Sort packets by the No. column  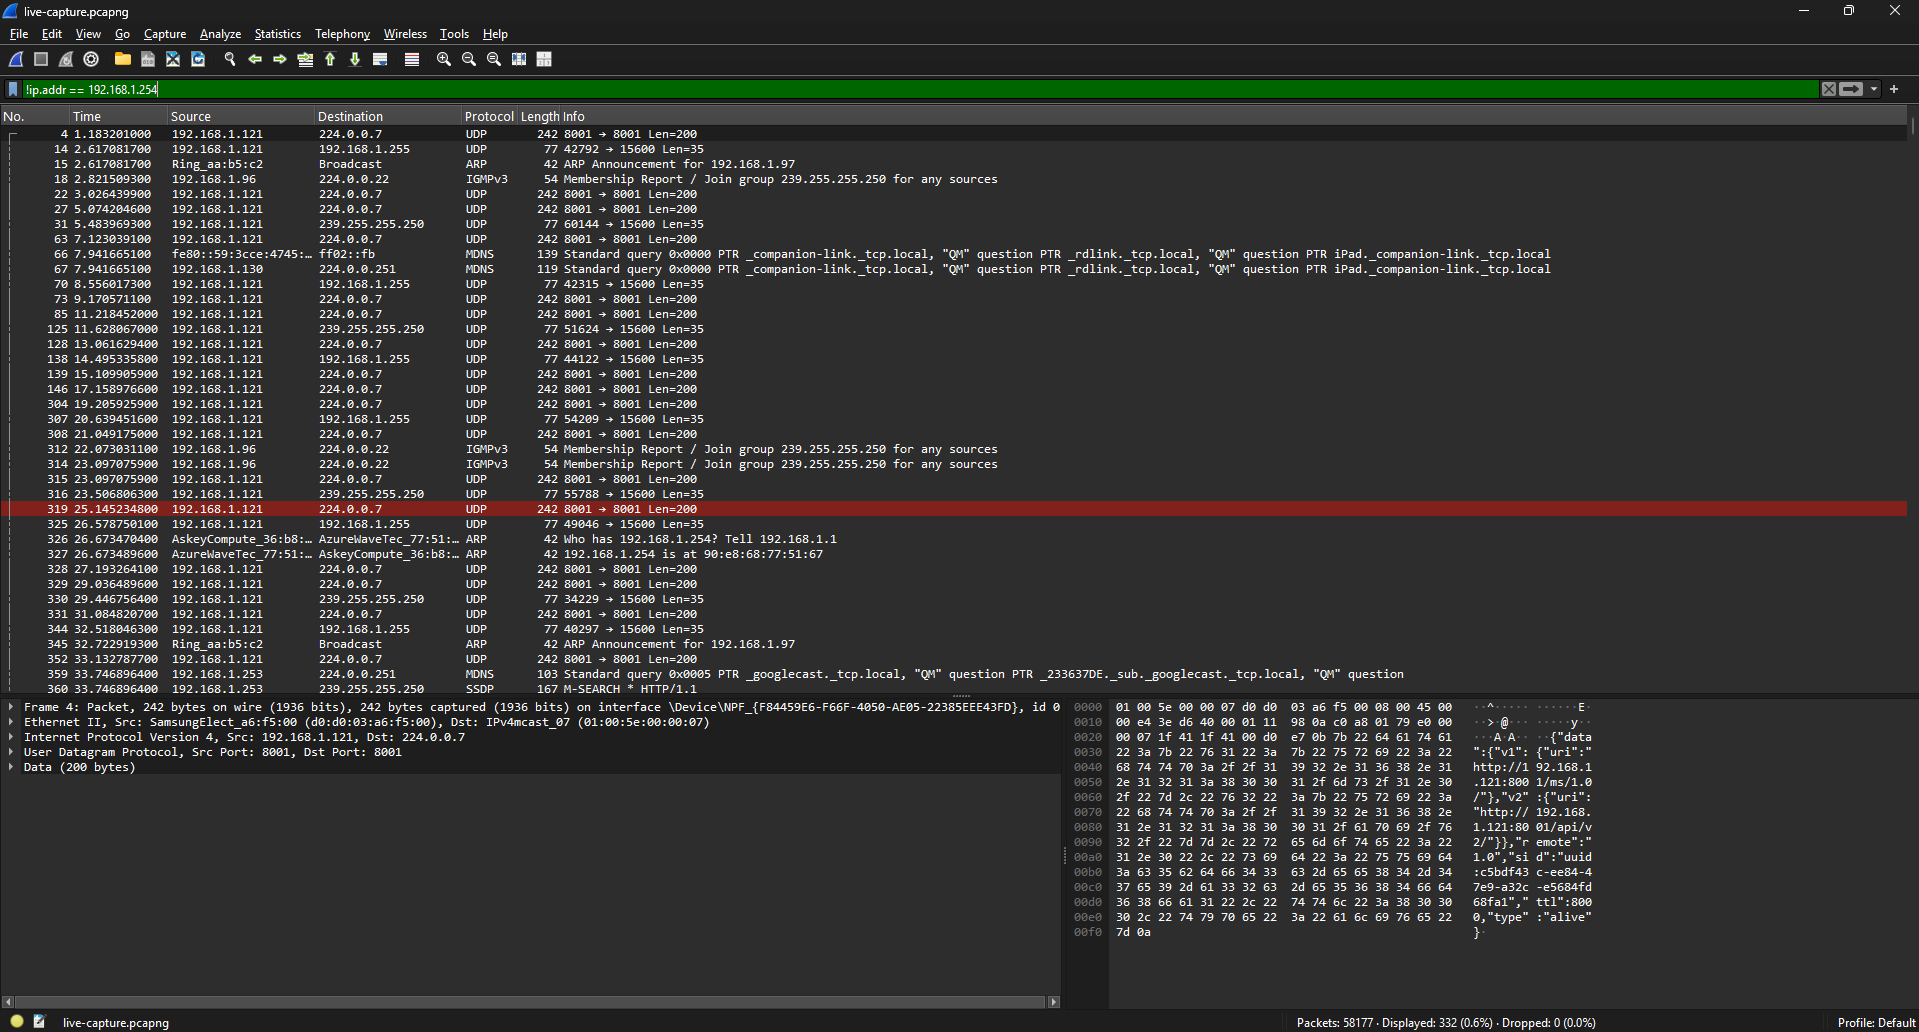[35, 117]
